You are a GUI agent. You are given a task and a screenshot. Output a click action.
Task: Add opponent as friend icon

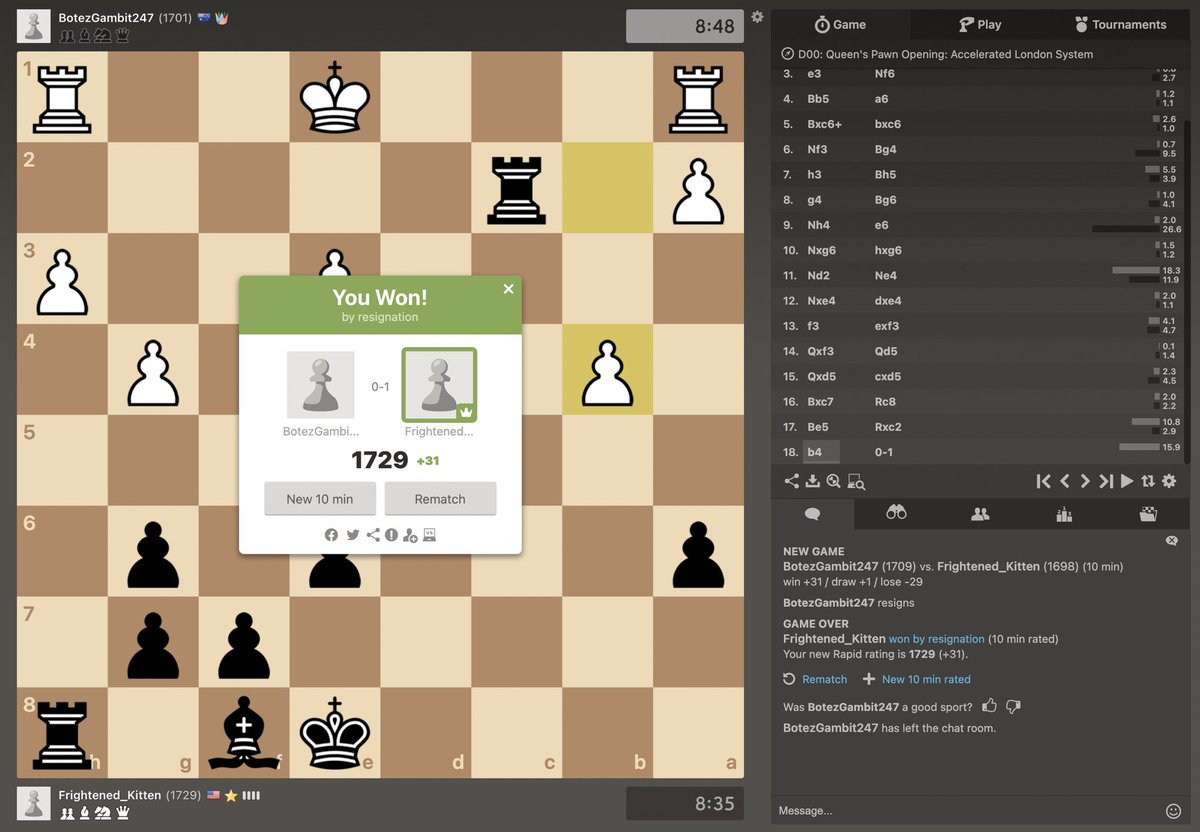click(x=410, y=535)
